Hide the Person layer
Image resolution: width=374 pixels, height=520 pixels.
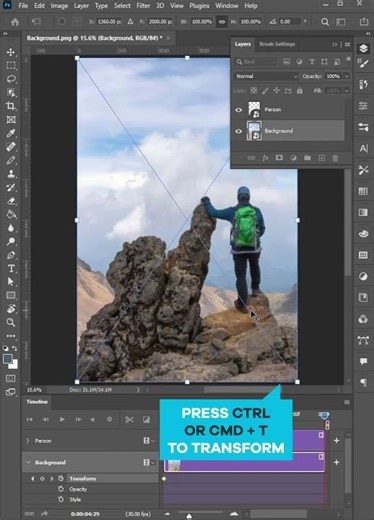click(x=239, y=110)
